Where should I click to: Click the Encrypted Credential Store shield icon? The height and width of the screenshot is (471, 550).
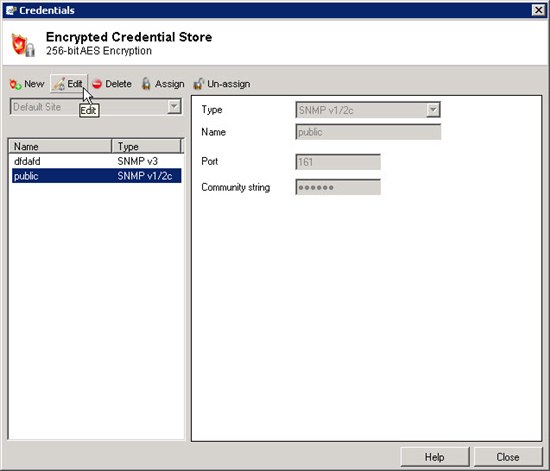pyautogui.click(x=23, y=45)
